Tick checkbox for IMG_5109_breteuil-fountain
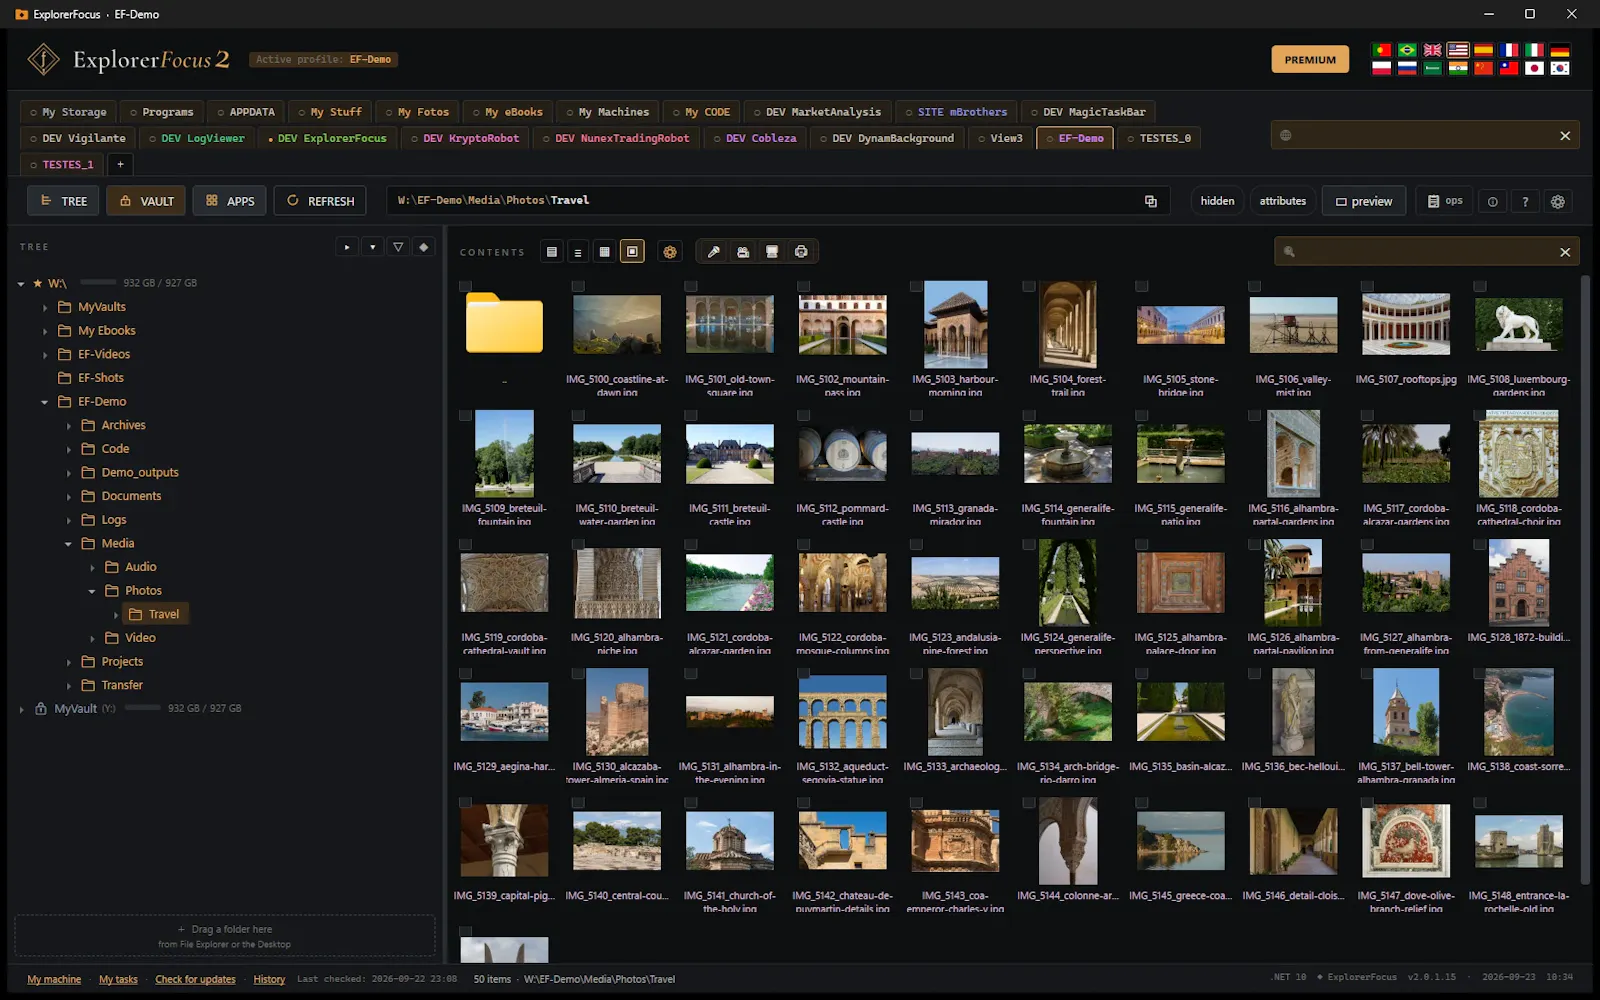Image resolution: width=1600 pixels, height=1000 pixels. [x=465, y=415]
